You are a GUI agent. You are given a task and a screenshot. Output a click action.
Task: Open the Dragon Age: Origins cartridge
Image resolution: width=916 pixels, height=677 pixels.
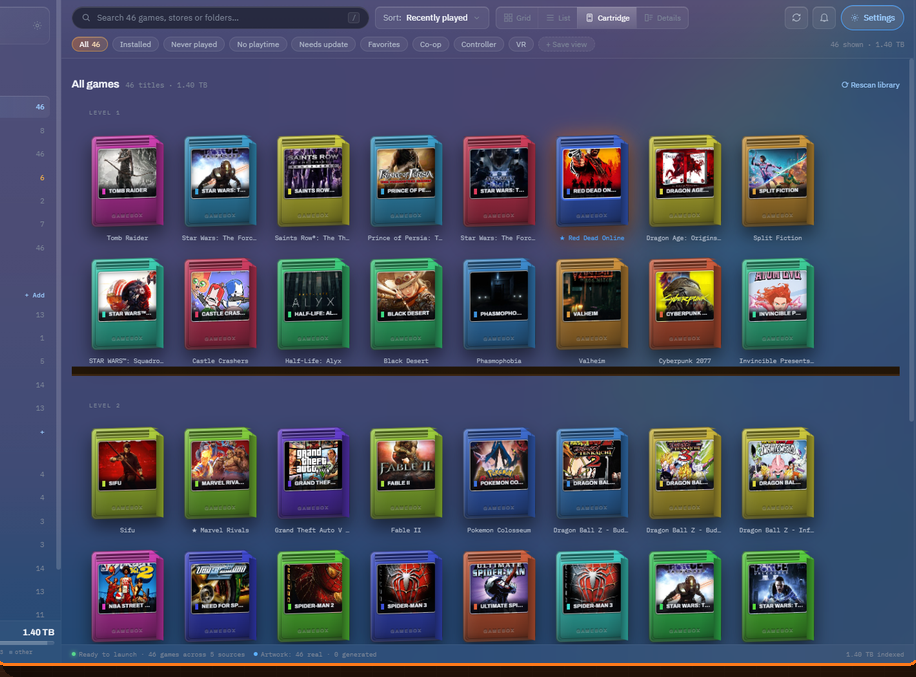(x=685, y=181)
